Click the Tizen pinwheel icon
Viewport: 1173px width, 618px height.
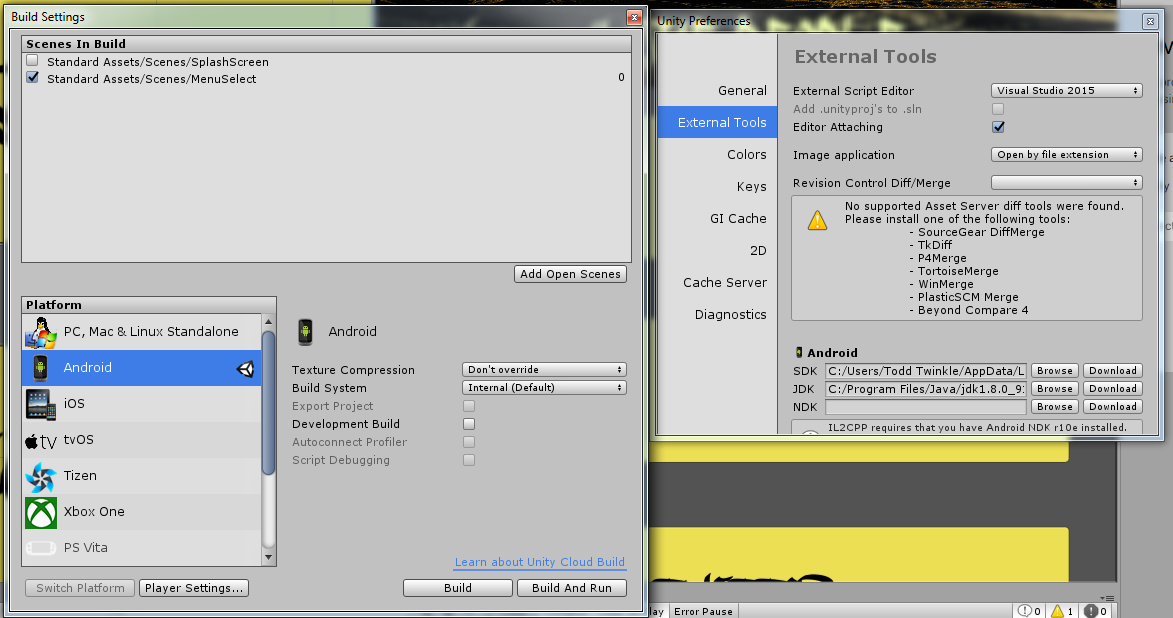pos(40,477)
